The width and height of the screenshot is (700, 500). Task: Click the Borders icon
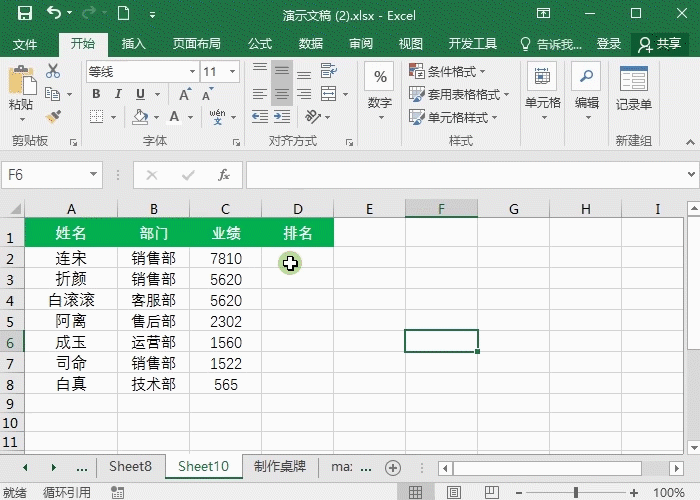96,117
